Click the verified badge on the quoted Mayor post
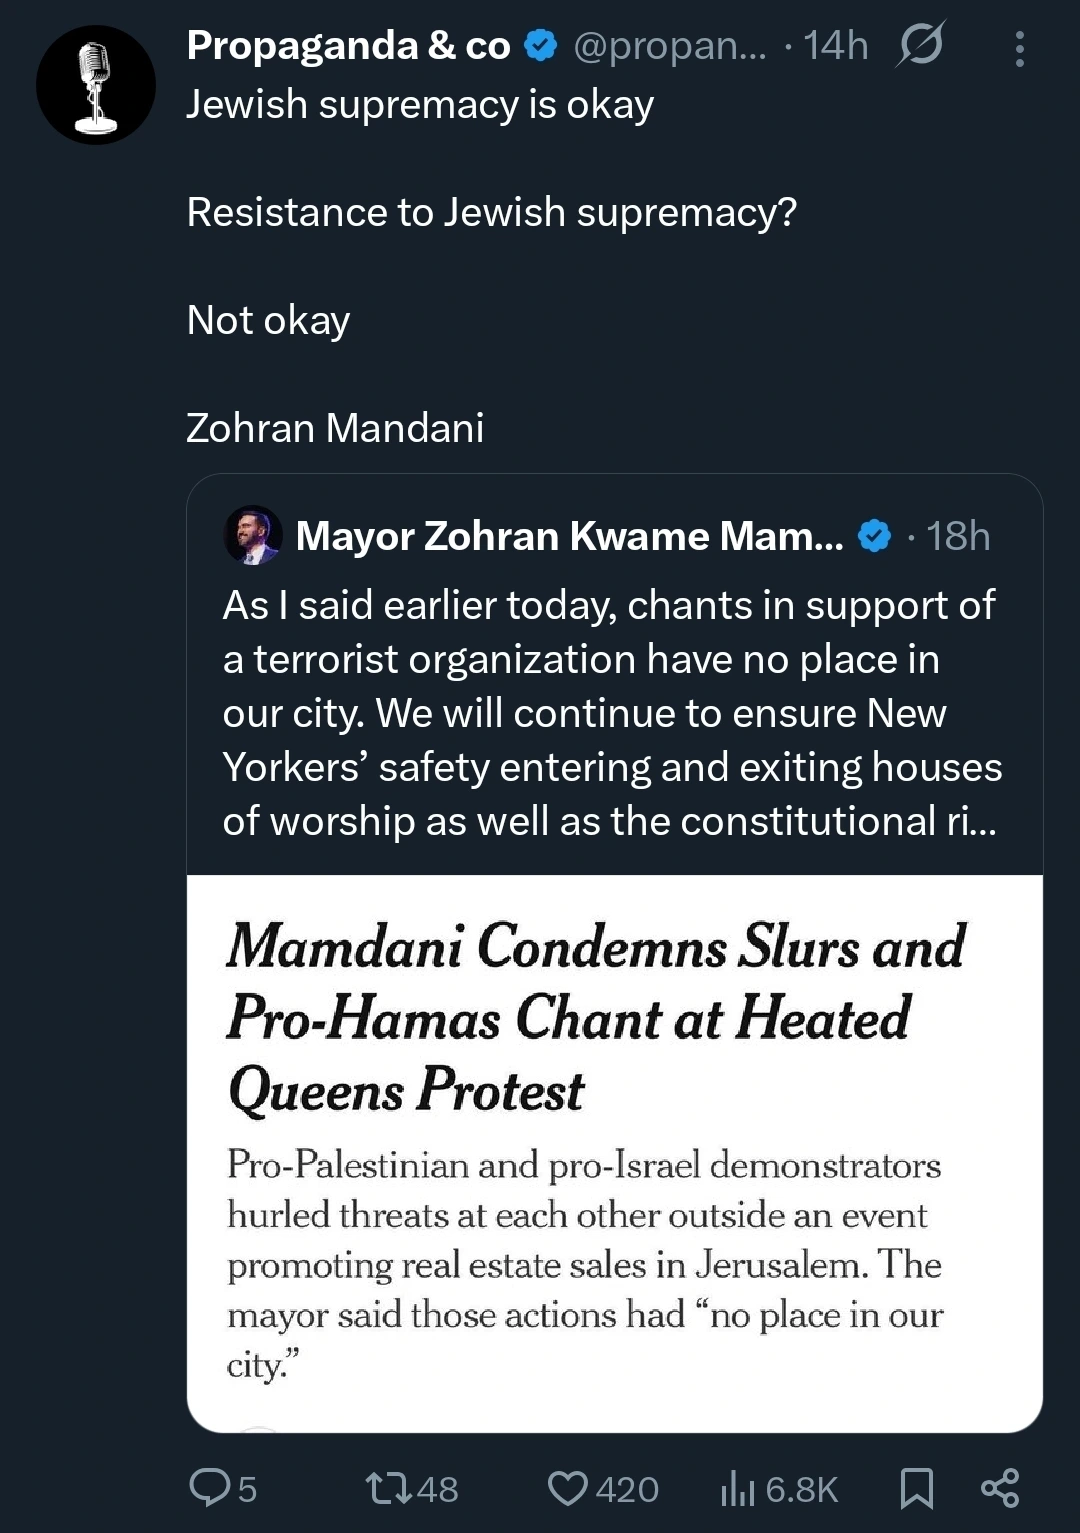Image resolution: width=1080 pixels, height=1533 pixels. click(875, 536)
